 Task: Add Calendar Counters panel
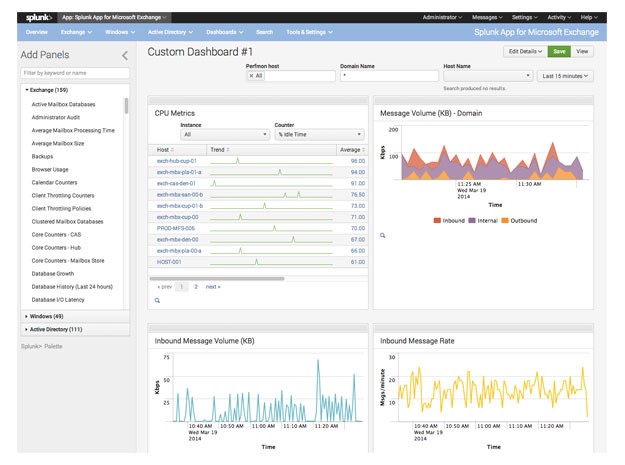[54, 182]
